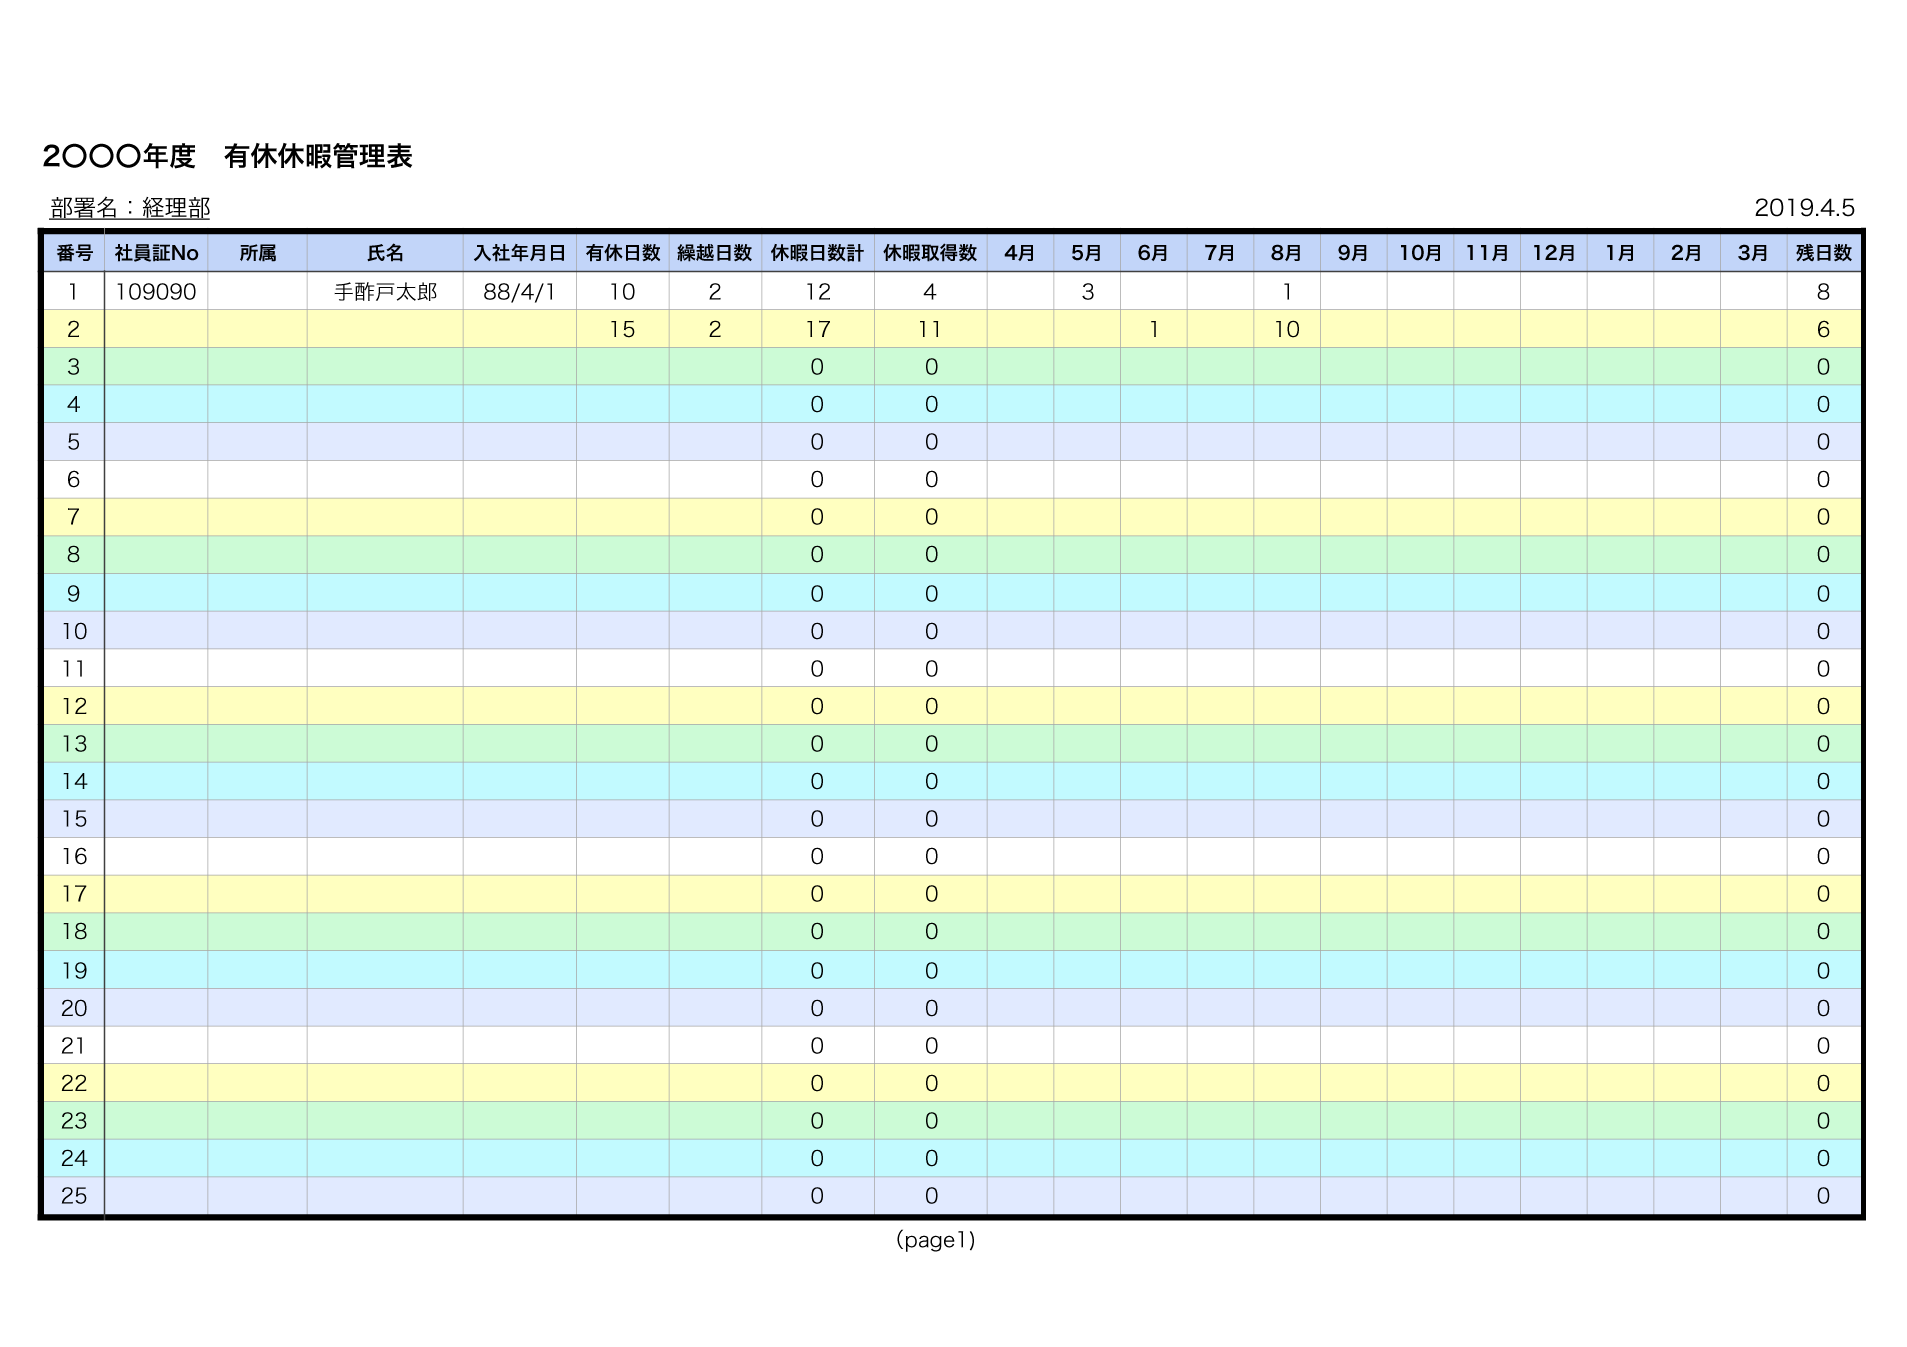Select the 1月 column header
The width and height of the screenshot is (1907, 1347).
click(x=1620, y=253)
